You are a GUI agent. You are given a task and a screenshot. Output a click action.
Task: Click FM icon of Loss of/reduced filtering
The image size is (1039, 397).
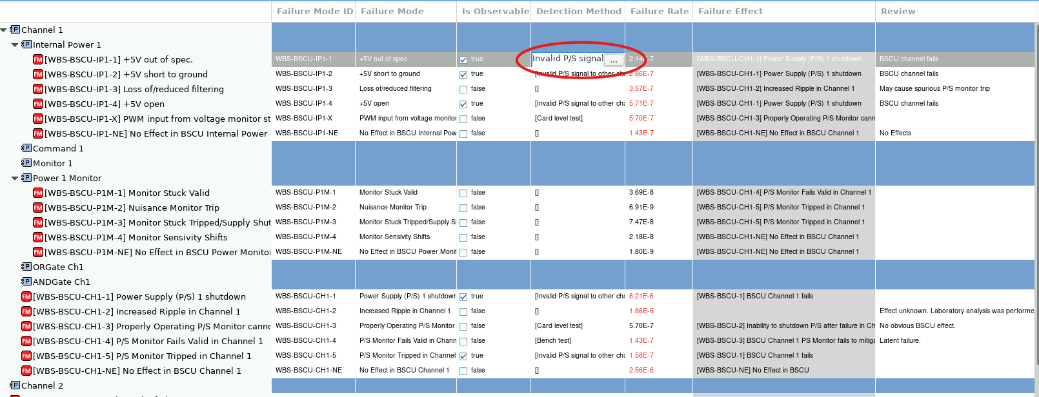point(38,89)
